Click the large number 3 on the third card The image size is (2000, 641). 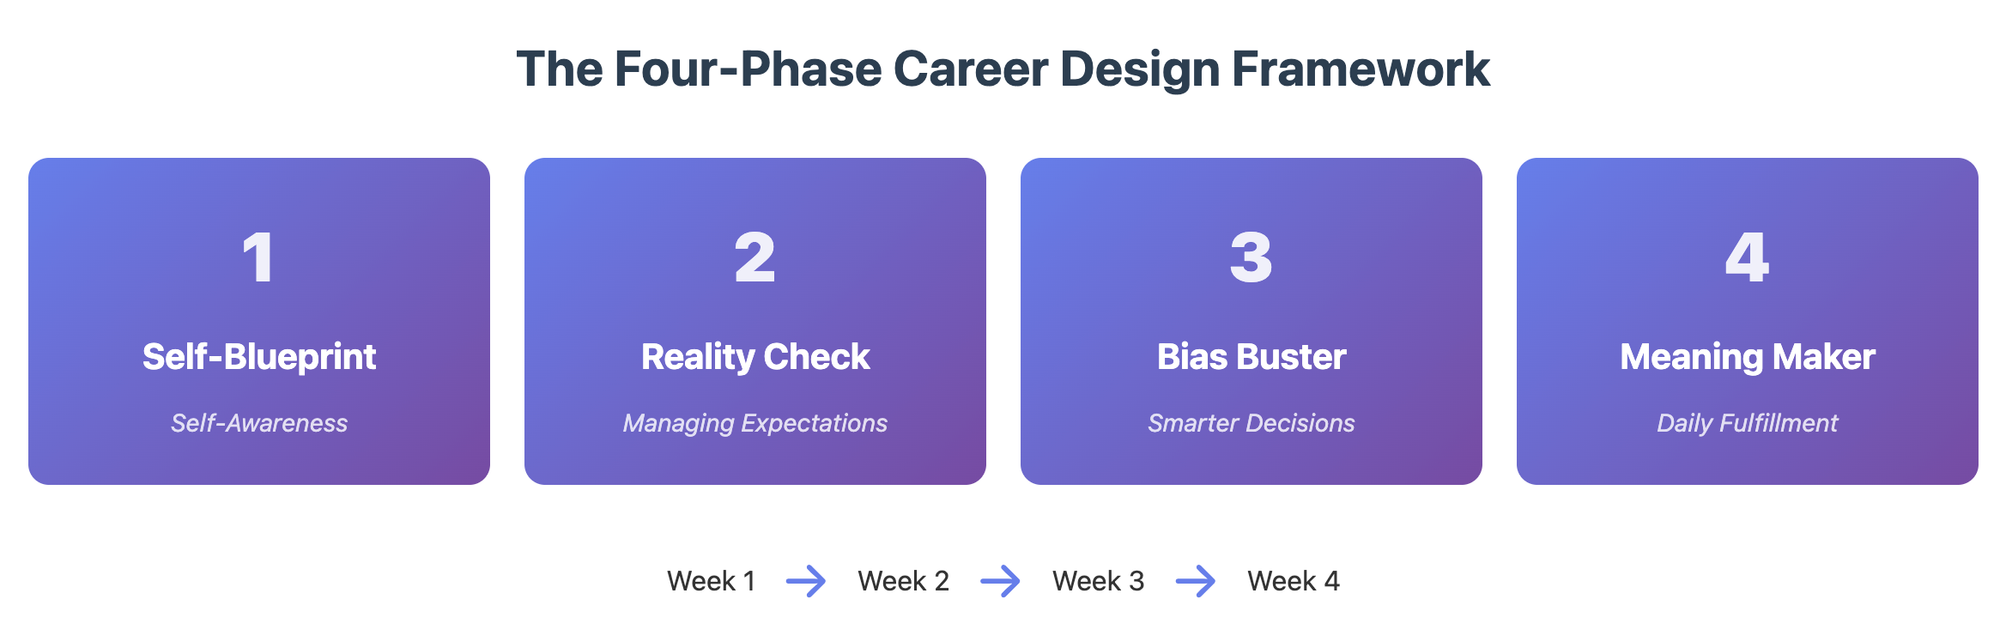(1251, 258)
